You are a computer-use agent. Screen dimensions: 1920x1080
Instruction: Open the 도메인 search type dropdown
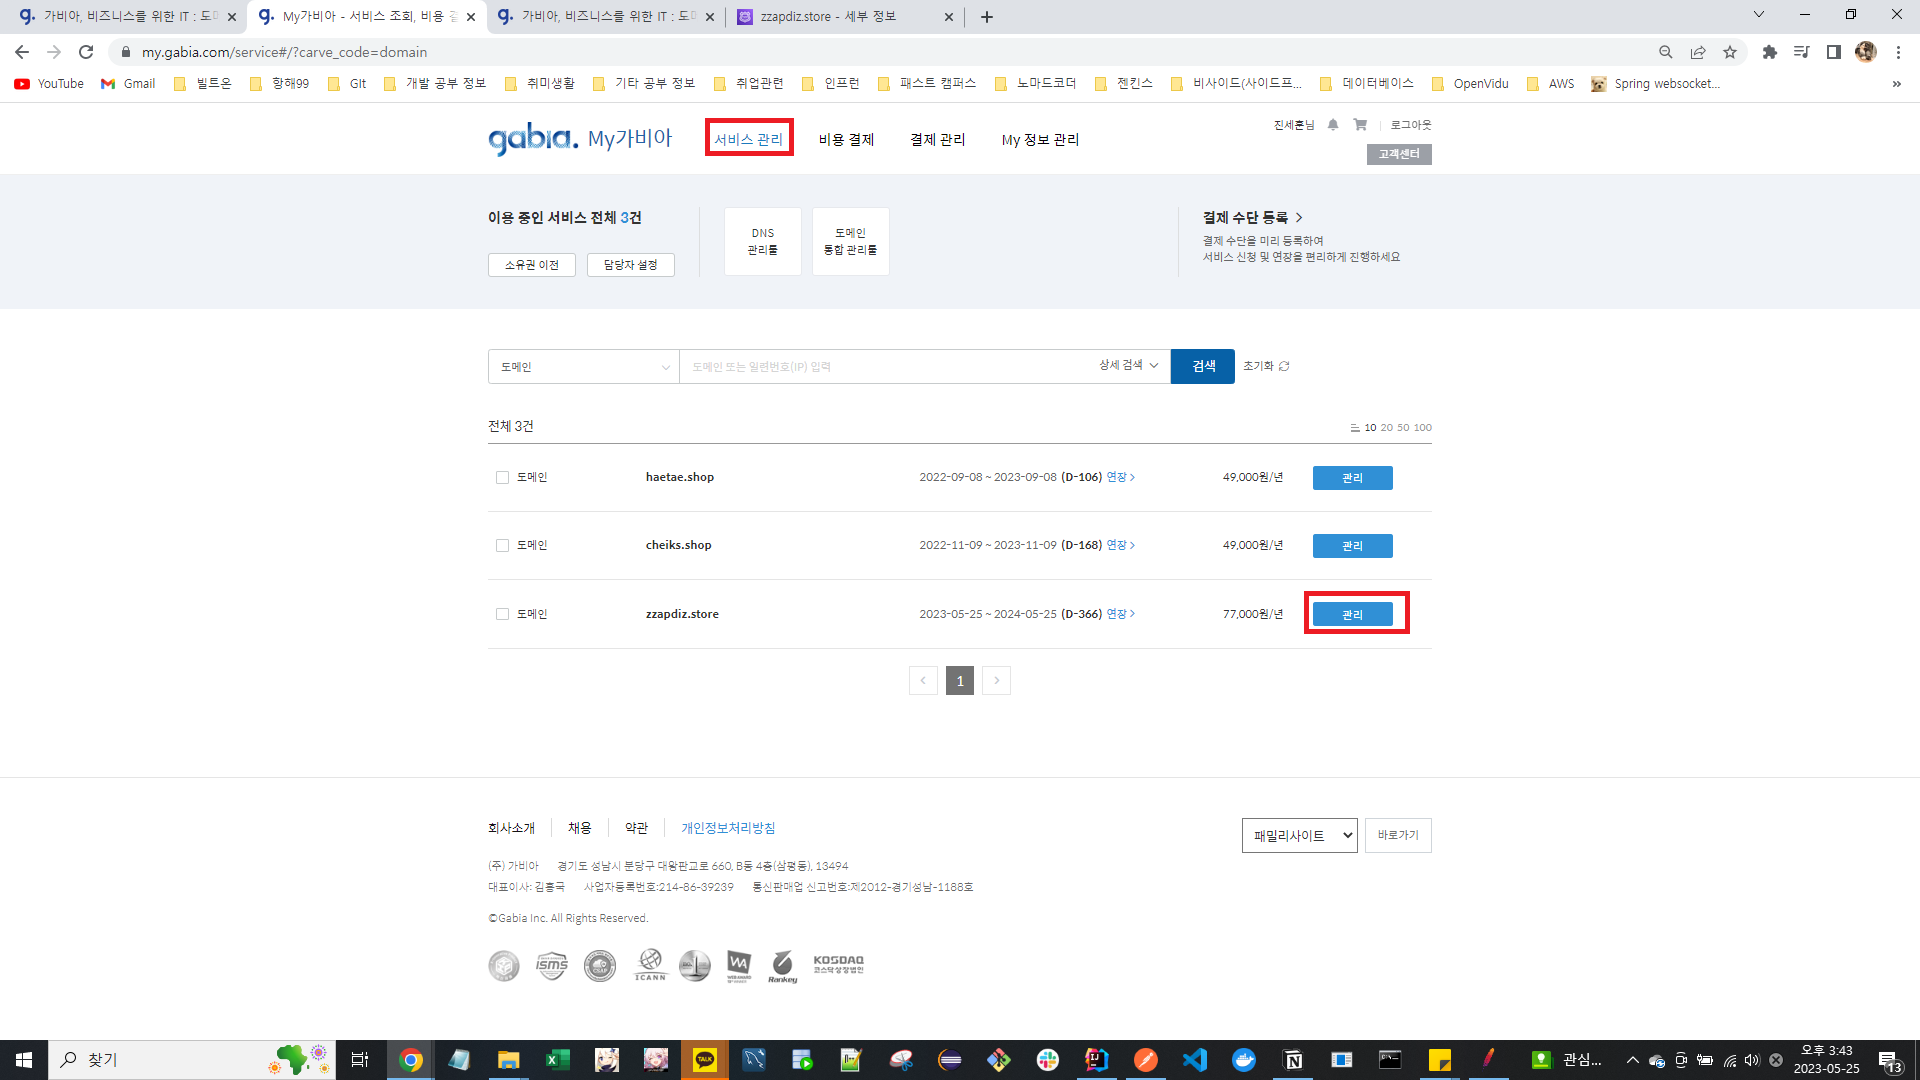tap(584, 367)
